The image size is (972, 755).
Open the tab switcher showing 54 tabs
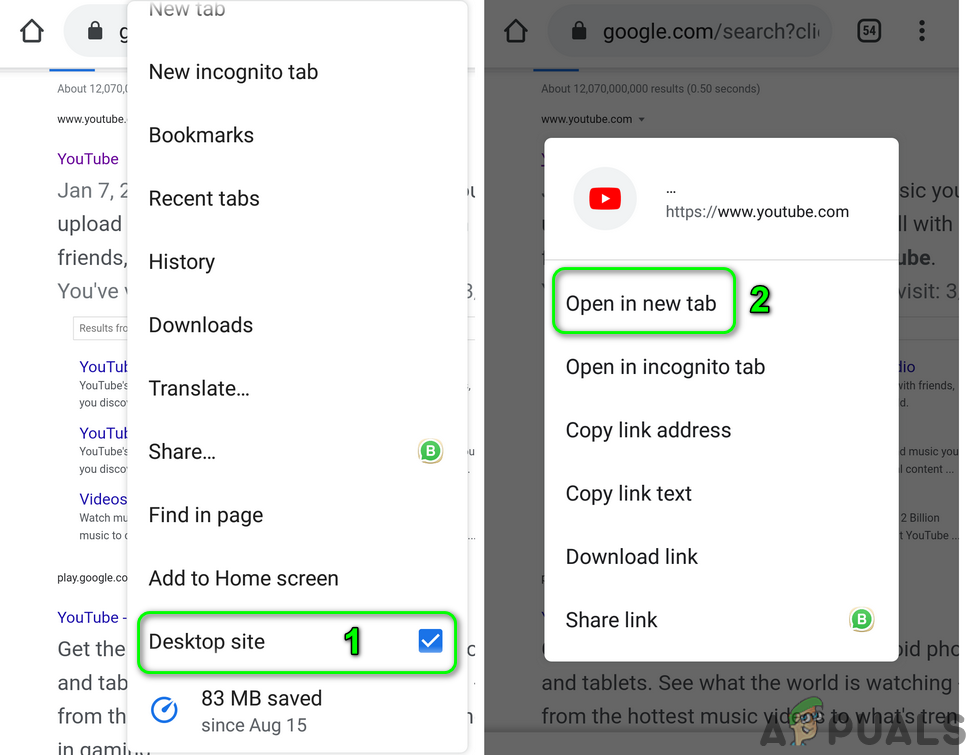coord(869,30)
